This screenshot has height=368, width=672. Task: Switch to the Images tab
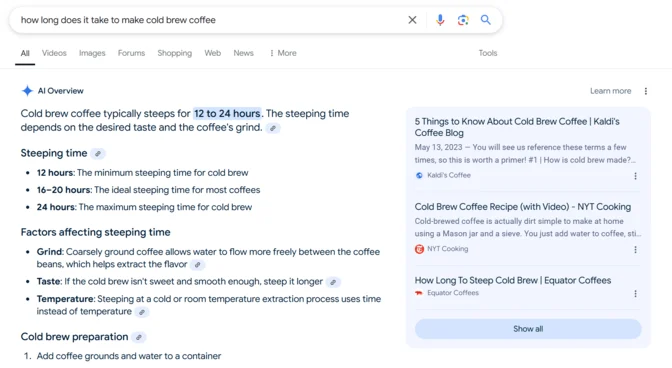(92, 53)
